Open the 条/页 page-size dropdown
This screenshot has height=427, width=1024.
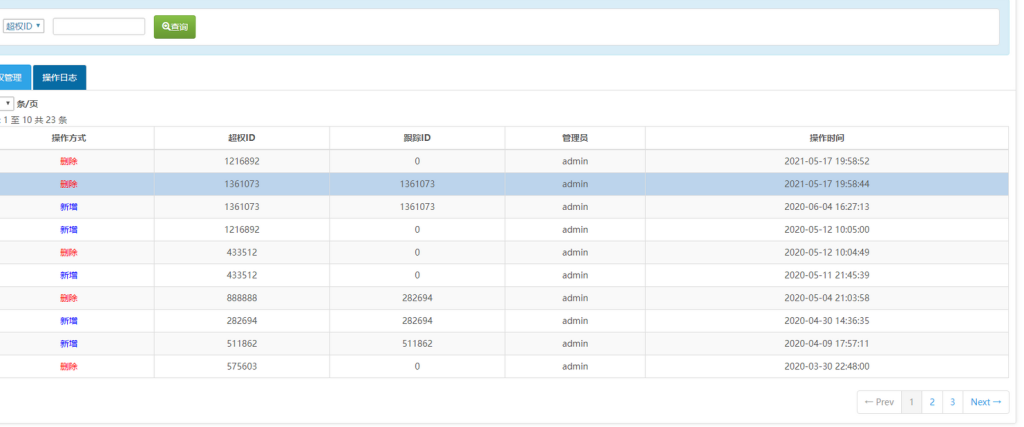tap(6, 103)
